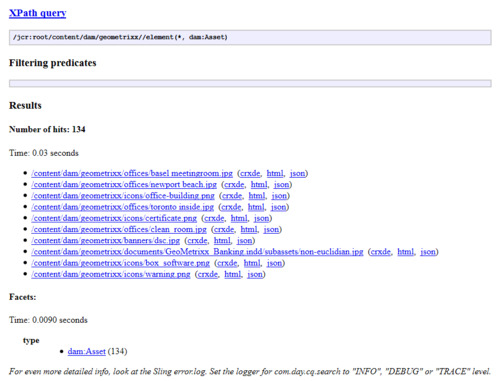Image resolution: width=500 pixels, height=381 pixels.
Task: Open html link for dsc.jpg
Action: click(x=222, y=241)
